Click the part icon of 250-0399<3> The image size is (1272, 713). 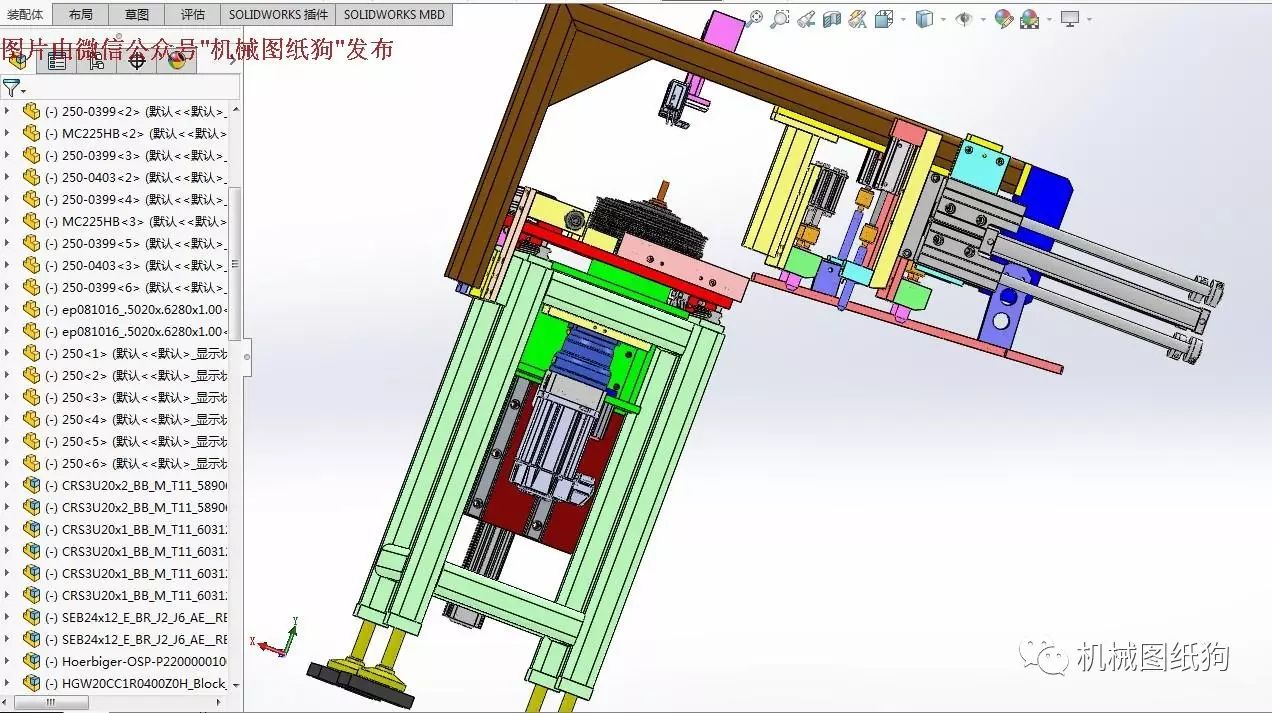tap(31, 155)
